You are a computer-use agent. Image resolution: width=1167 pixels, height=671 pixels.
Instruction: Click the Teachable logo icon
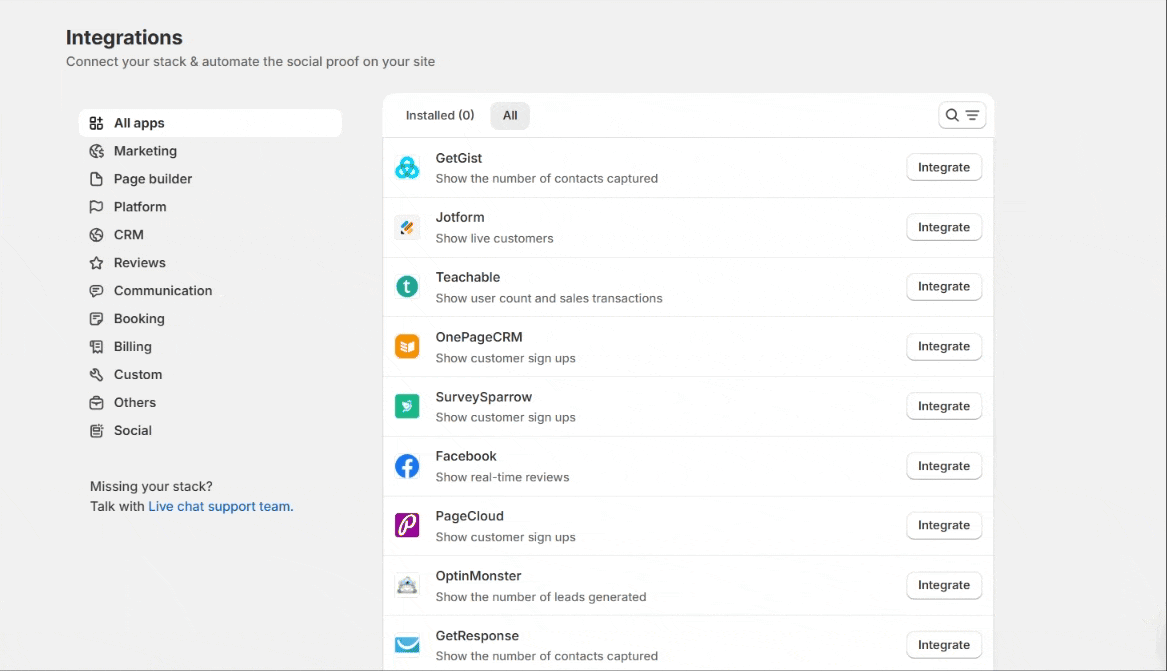click(407, 287)
